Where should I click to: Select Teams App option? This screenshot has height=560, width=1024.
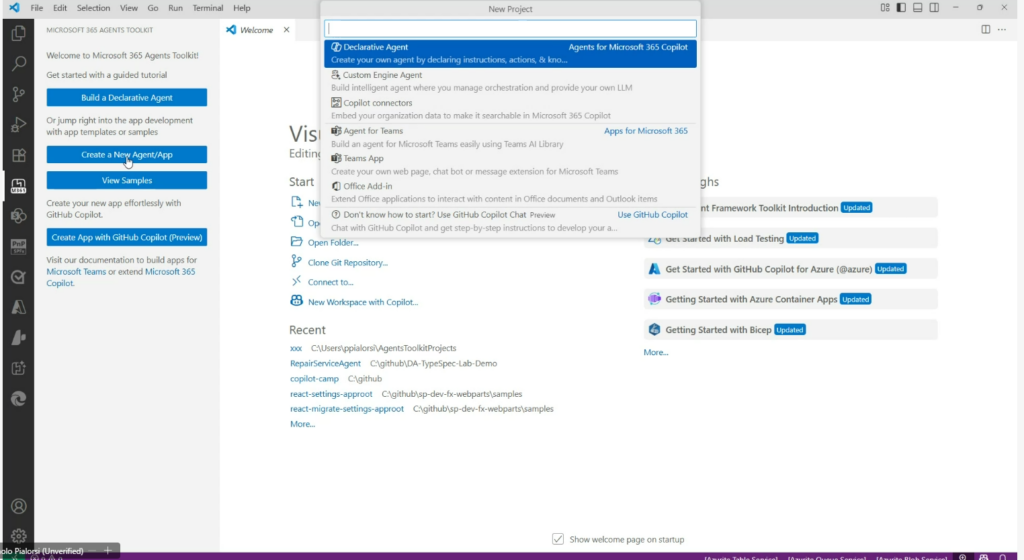510,164
